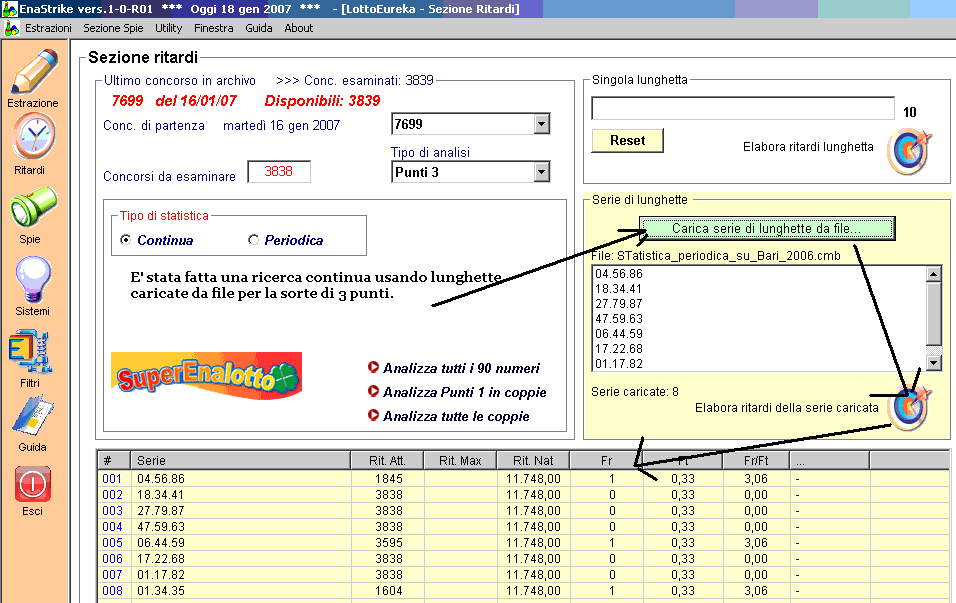Open the Filtri sidebar icon
The height and width of the screenshot is (603, 956).
pyautogui.click(x=30, y=351)
